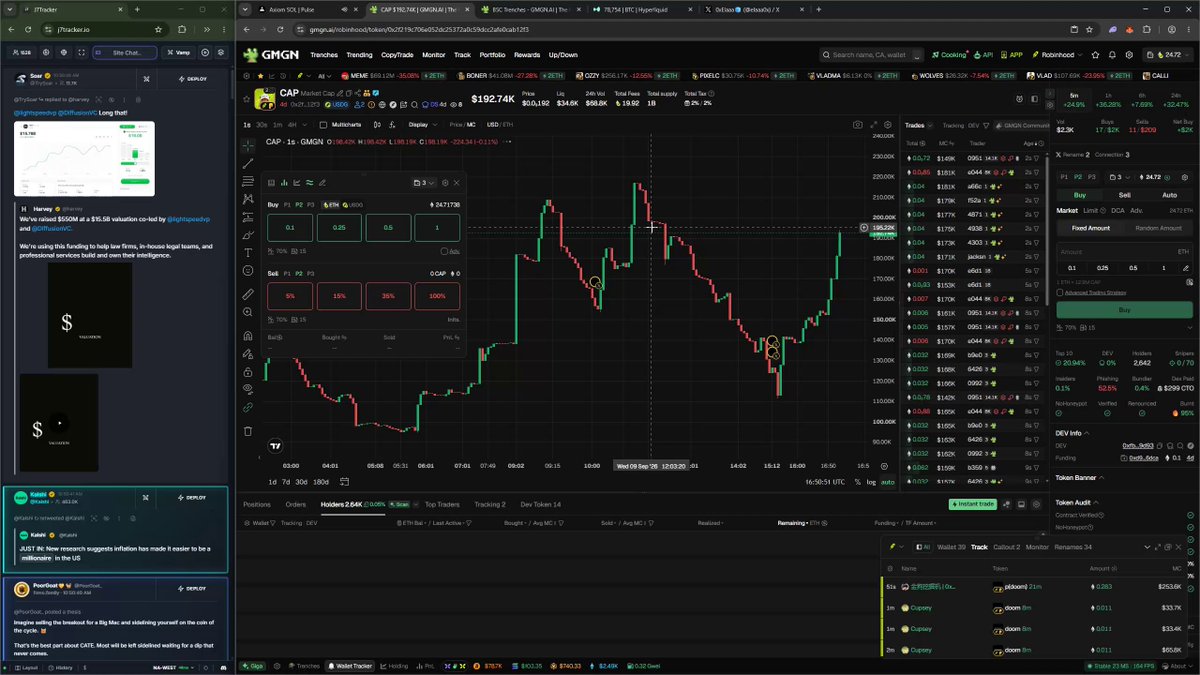
Task: Click the pencil icon to edit amount presets
Action: click(x=1186, y=268)
